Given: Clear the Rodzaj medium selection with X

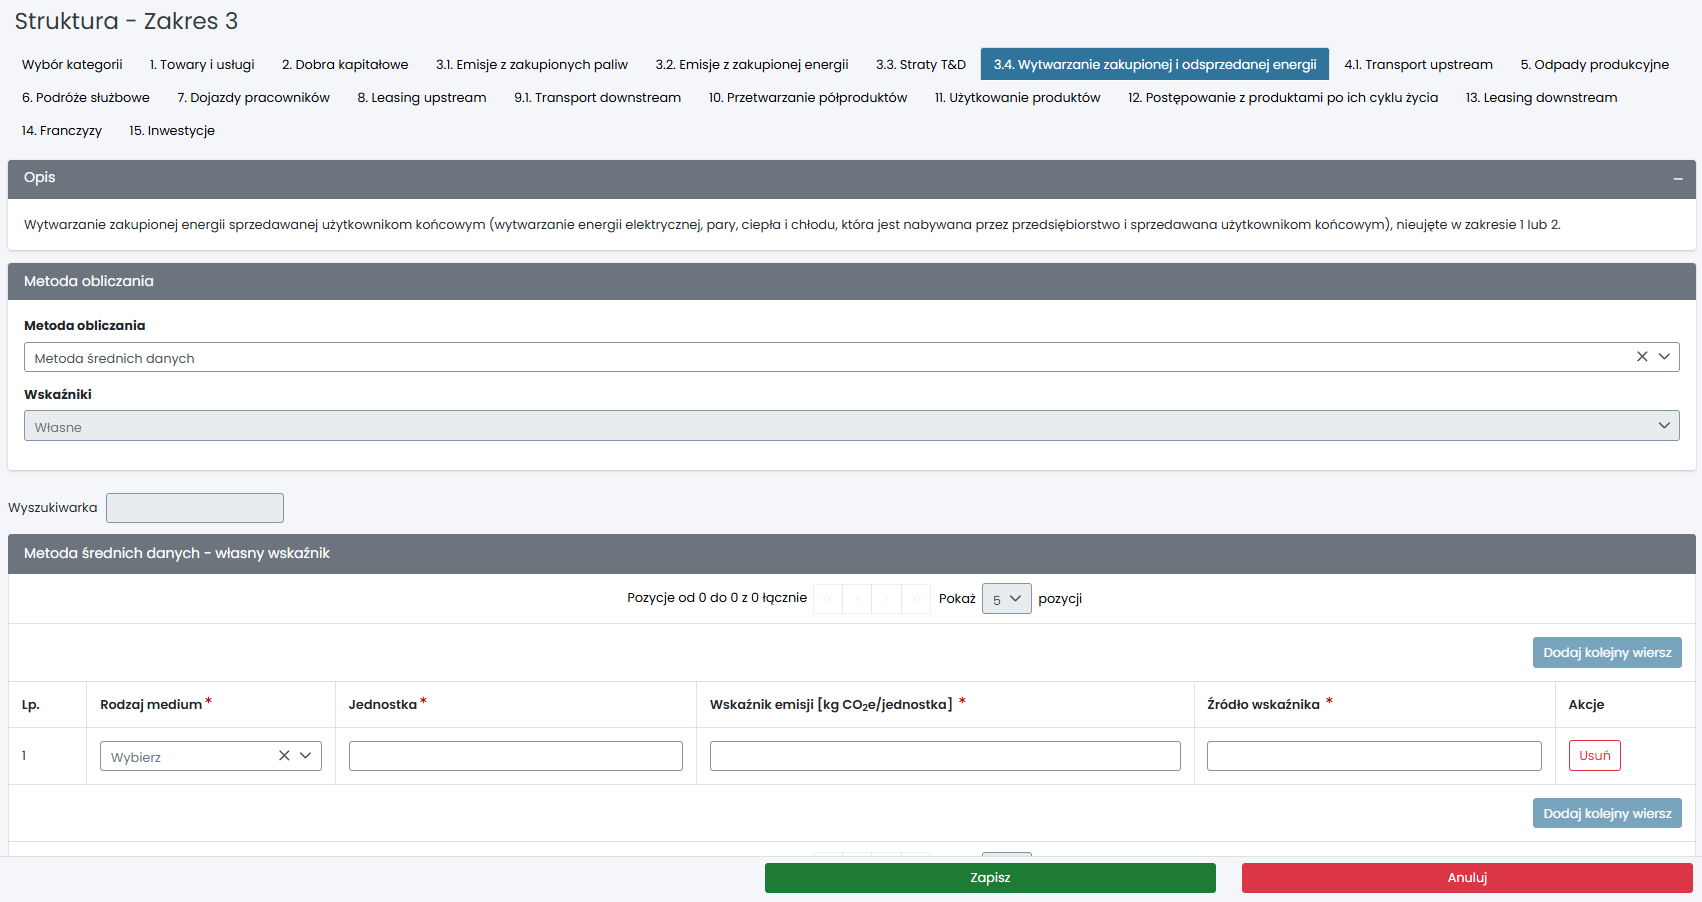Looking at the screenshot, I should click(x=284, y=756).
